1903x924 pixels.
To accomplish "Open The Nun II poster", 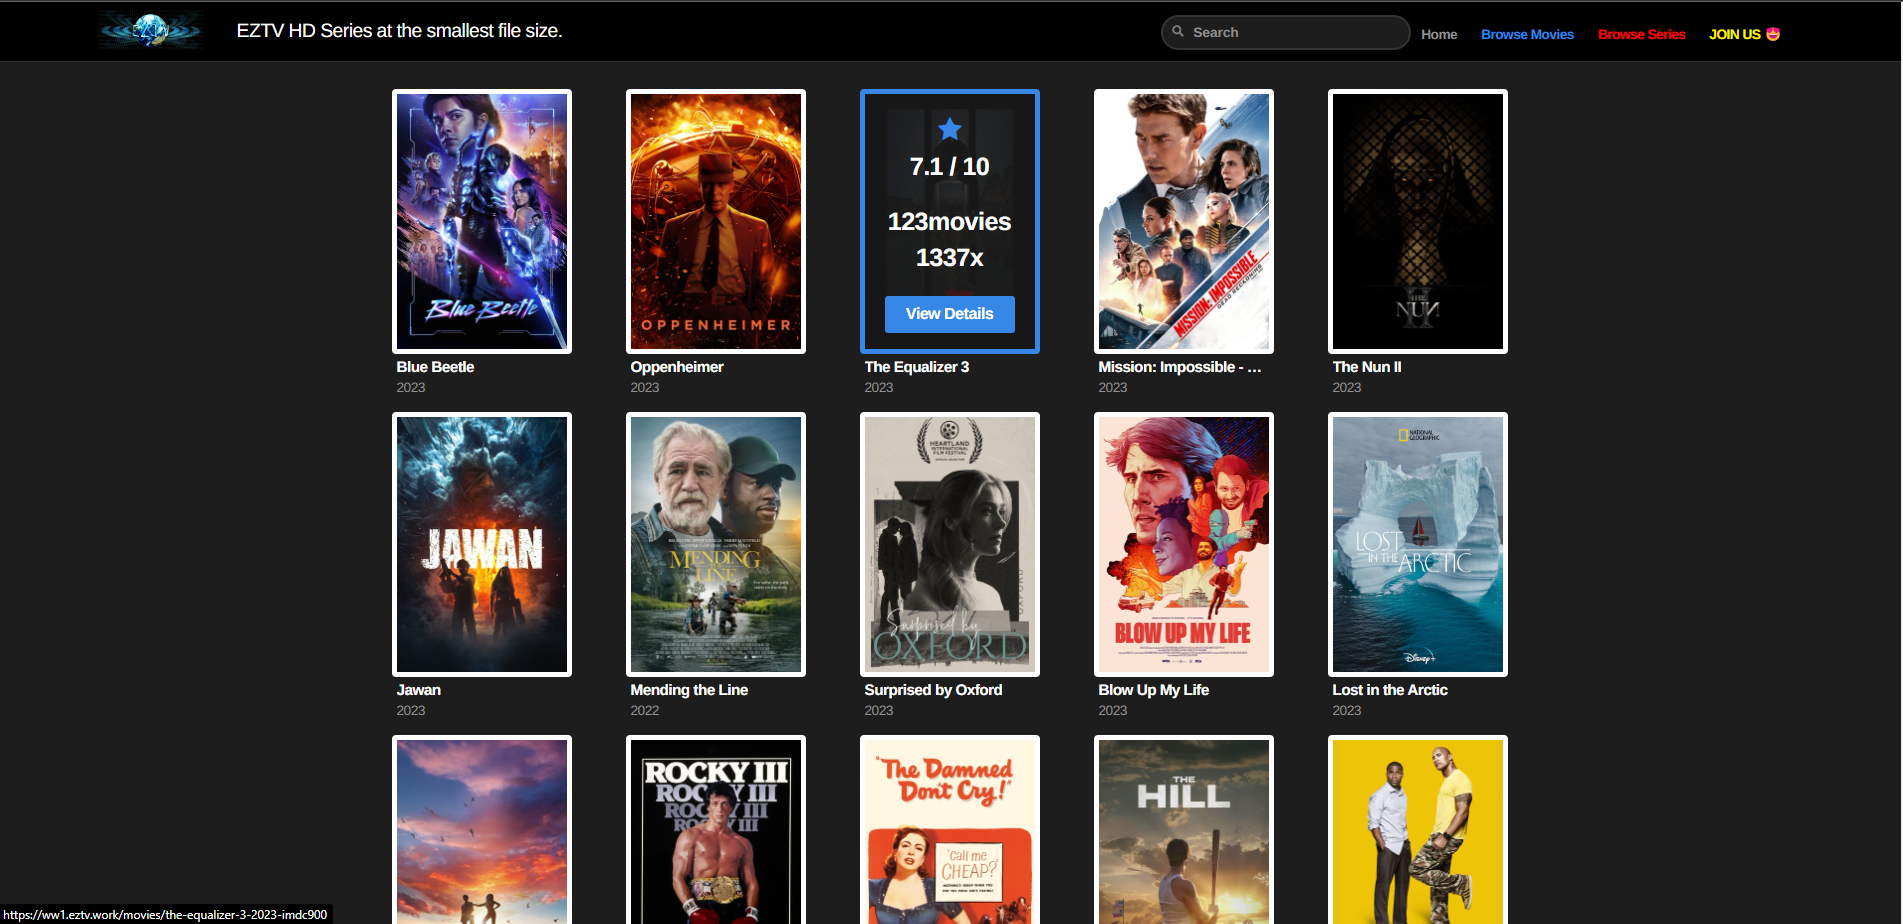I will click(x=1418, y=221).
